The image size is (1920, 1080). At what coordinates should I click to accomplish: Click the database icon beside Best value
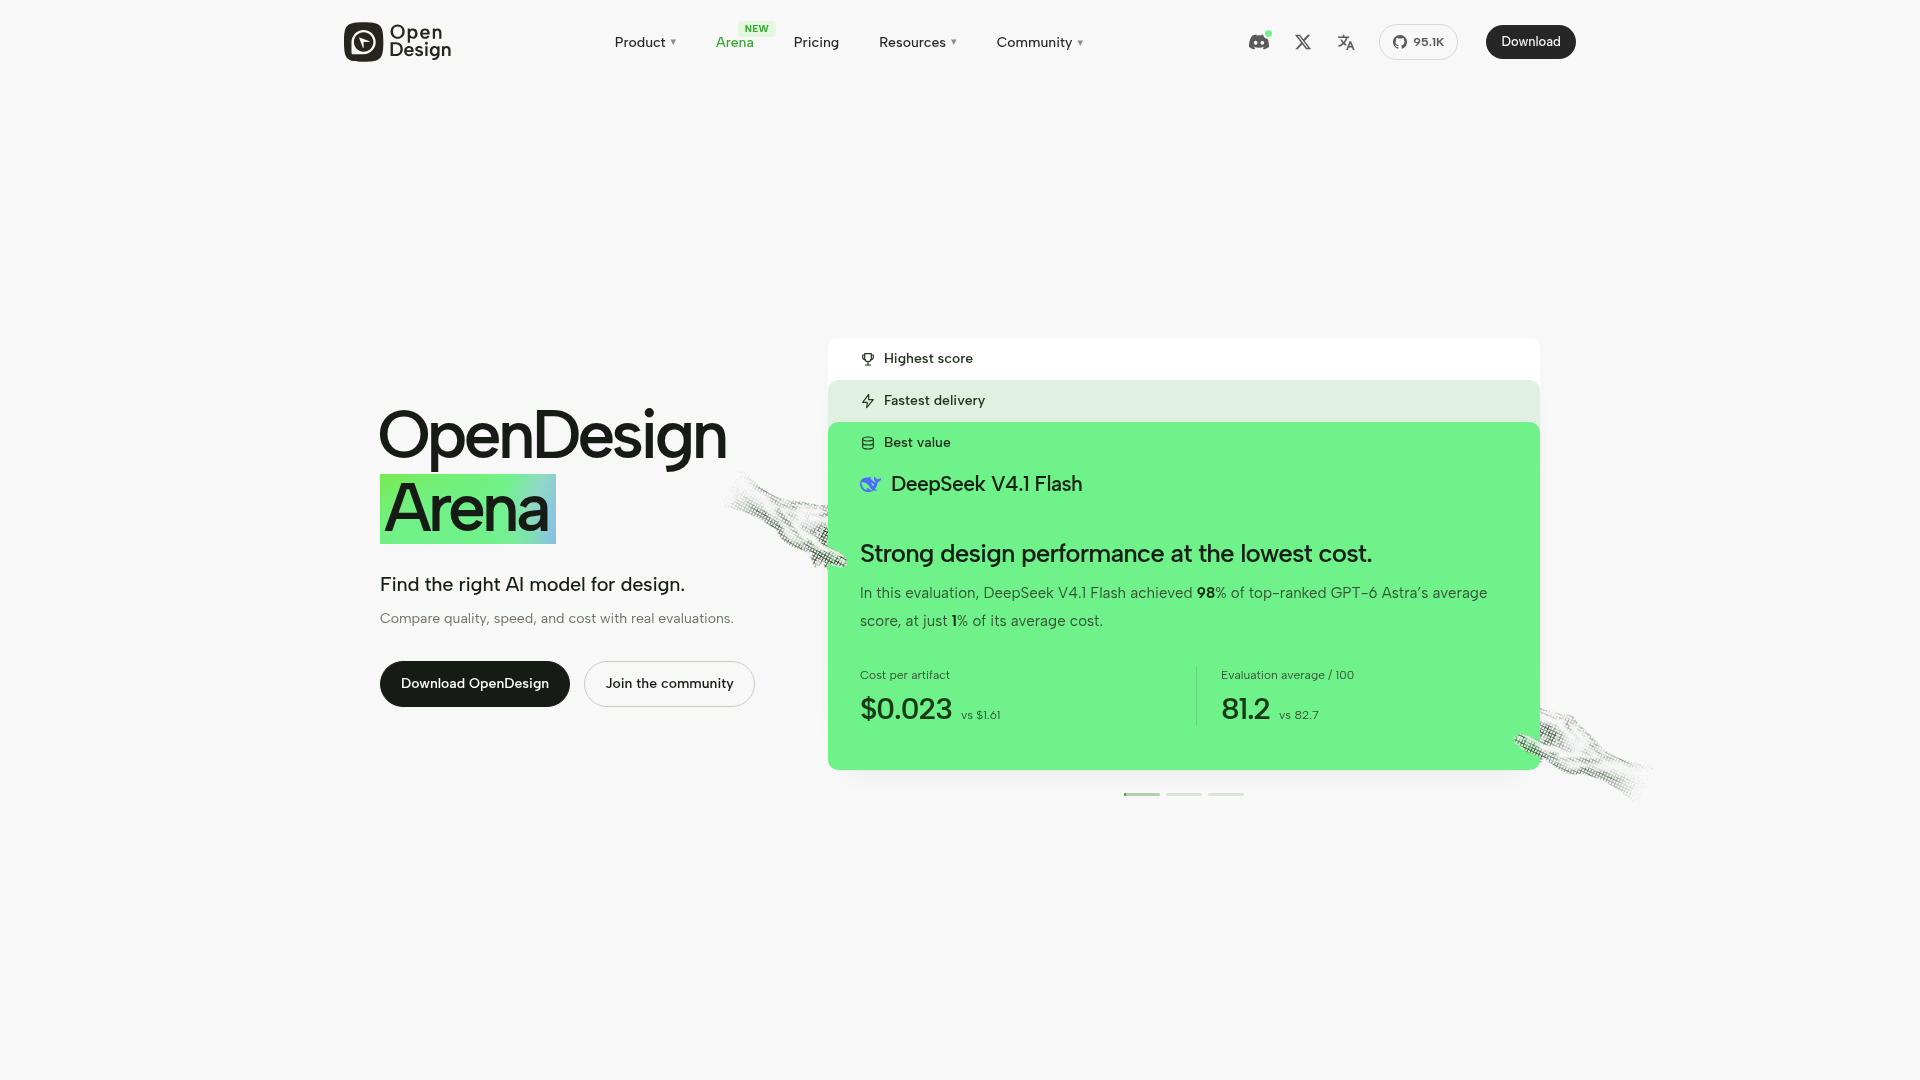[868, 443]
